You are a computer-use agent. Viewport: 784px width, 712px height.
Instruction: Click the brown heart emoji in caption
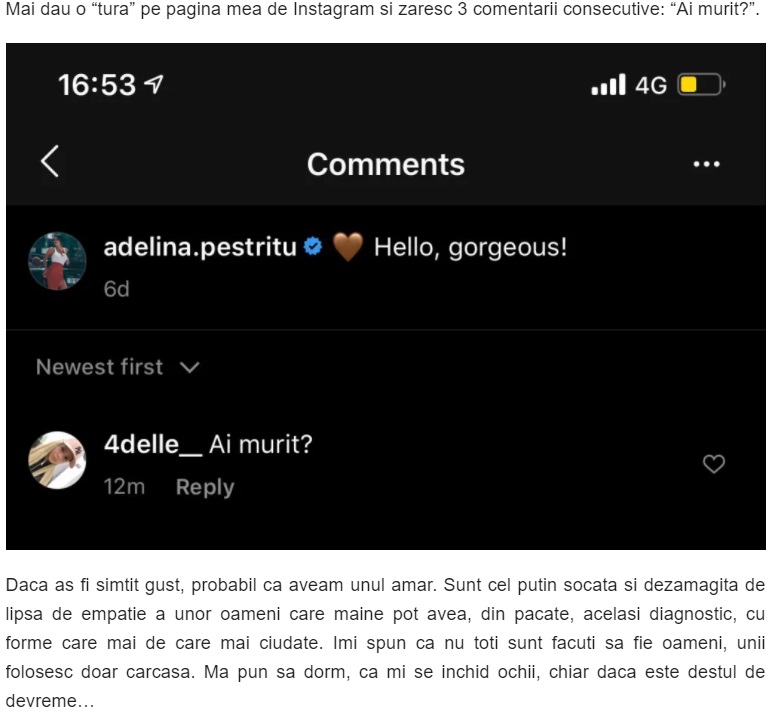[x=347, y=247]
